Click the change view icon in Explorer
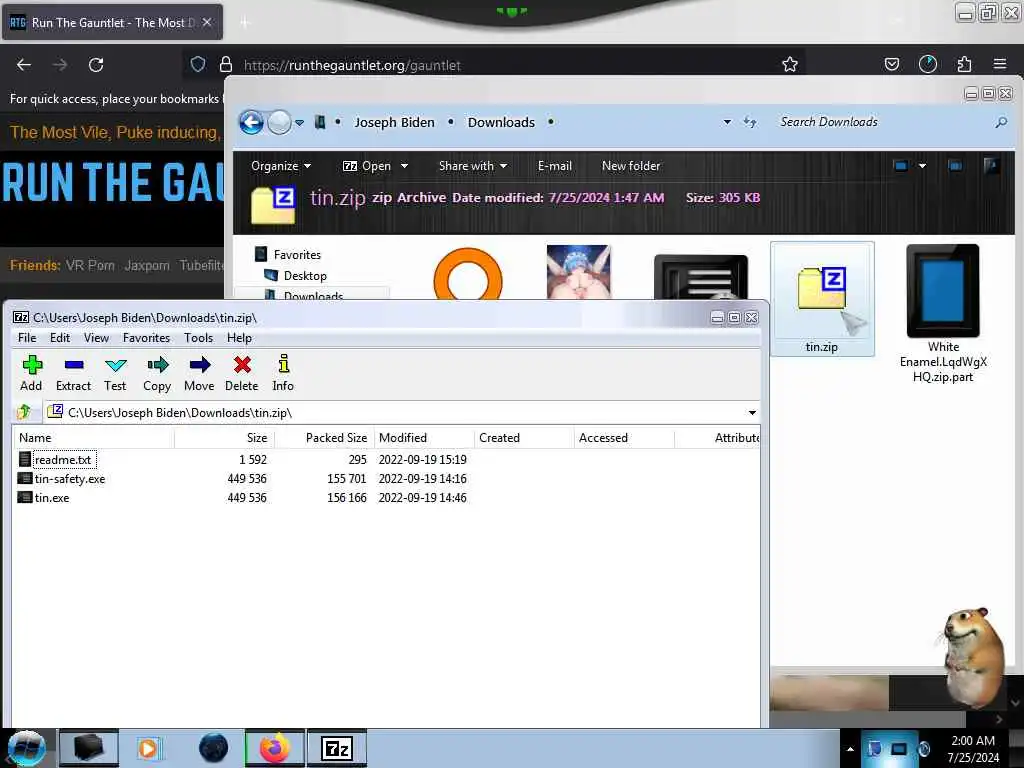This screenshot has height=768, width=1024. click(901, 166)
